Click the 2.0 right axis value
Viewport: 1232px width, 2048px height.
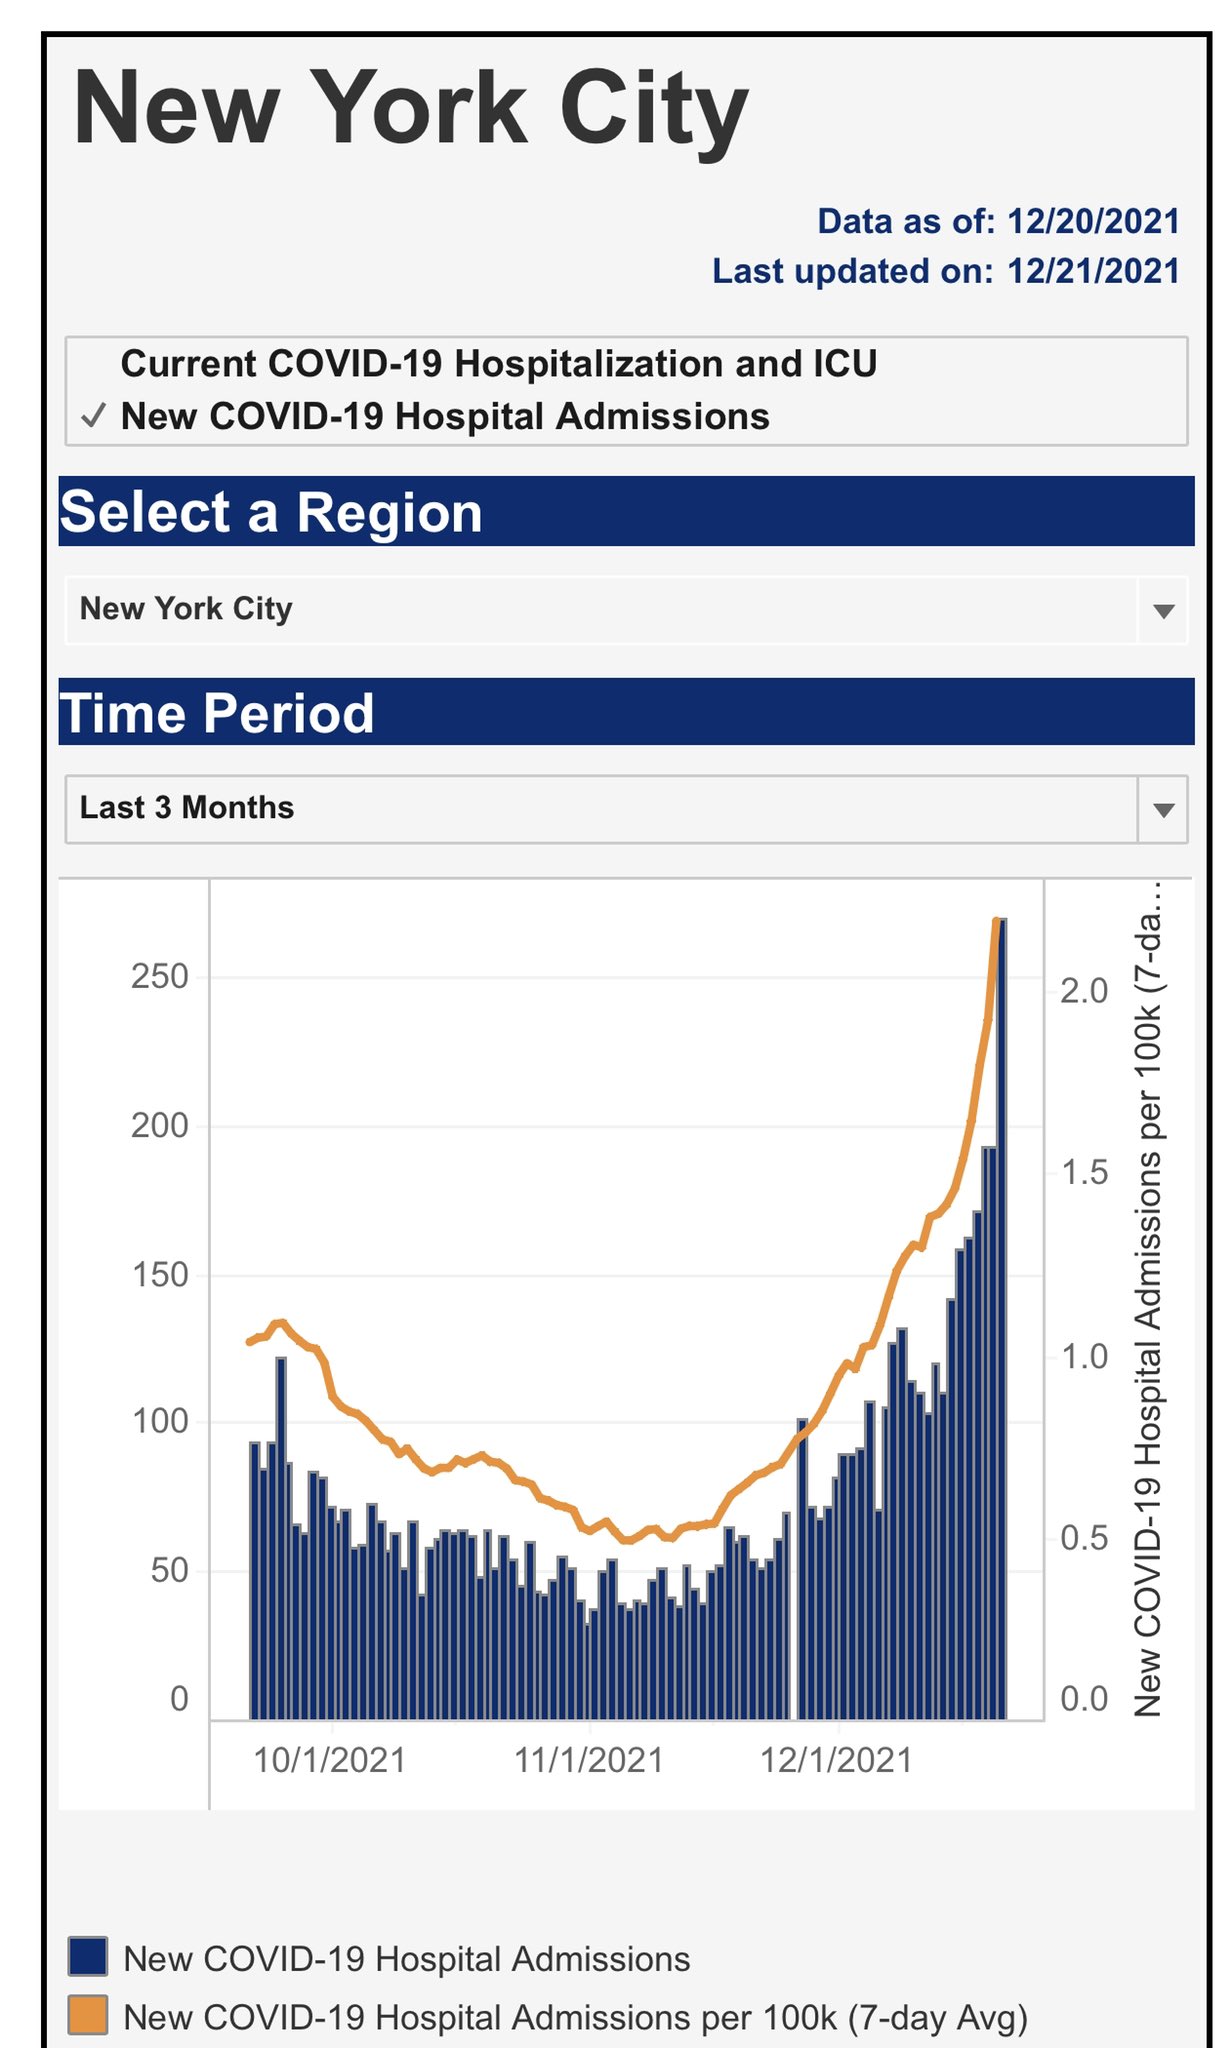[x=1085, y=991]
